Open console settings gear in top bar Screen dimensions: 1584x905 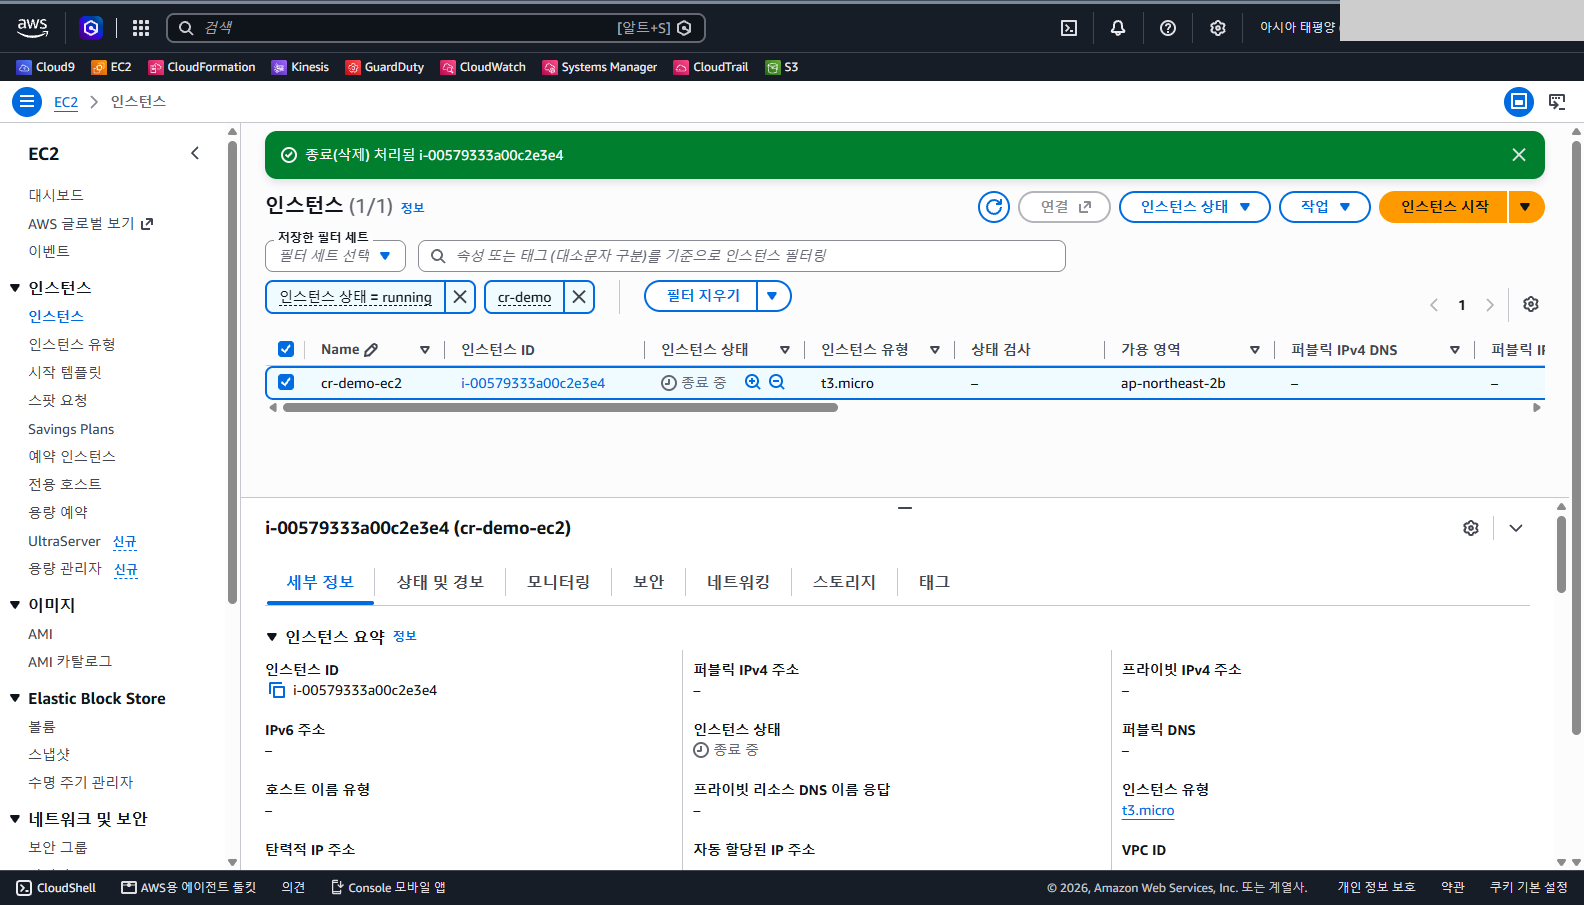pos(1218,28)
